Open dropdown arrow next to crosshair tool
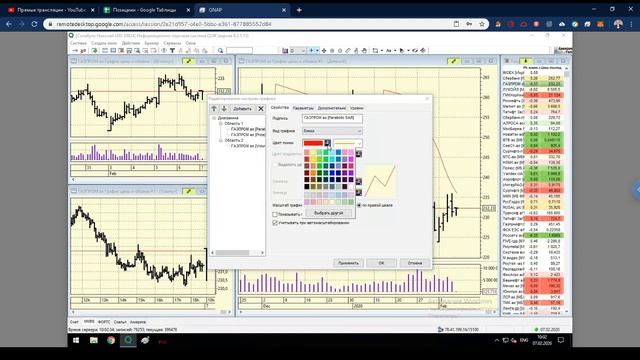640x360 pixels. pos(317,51)
